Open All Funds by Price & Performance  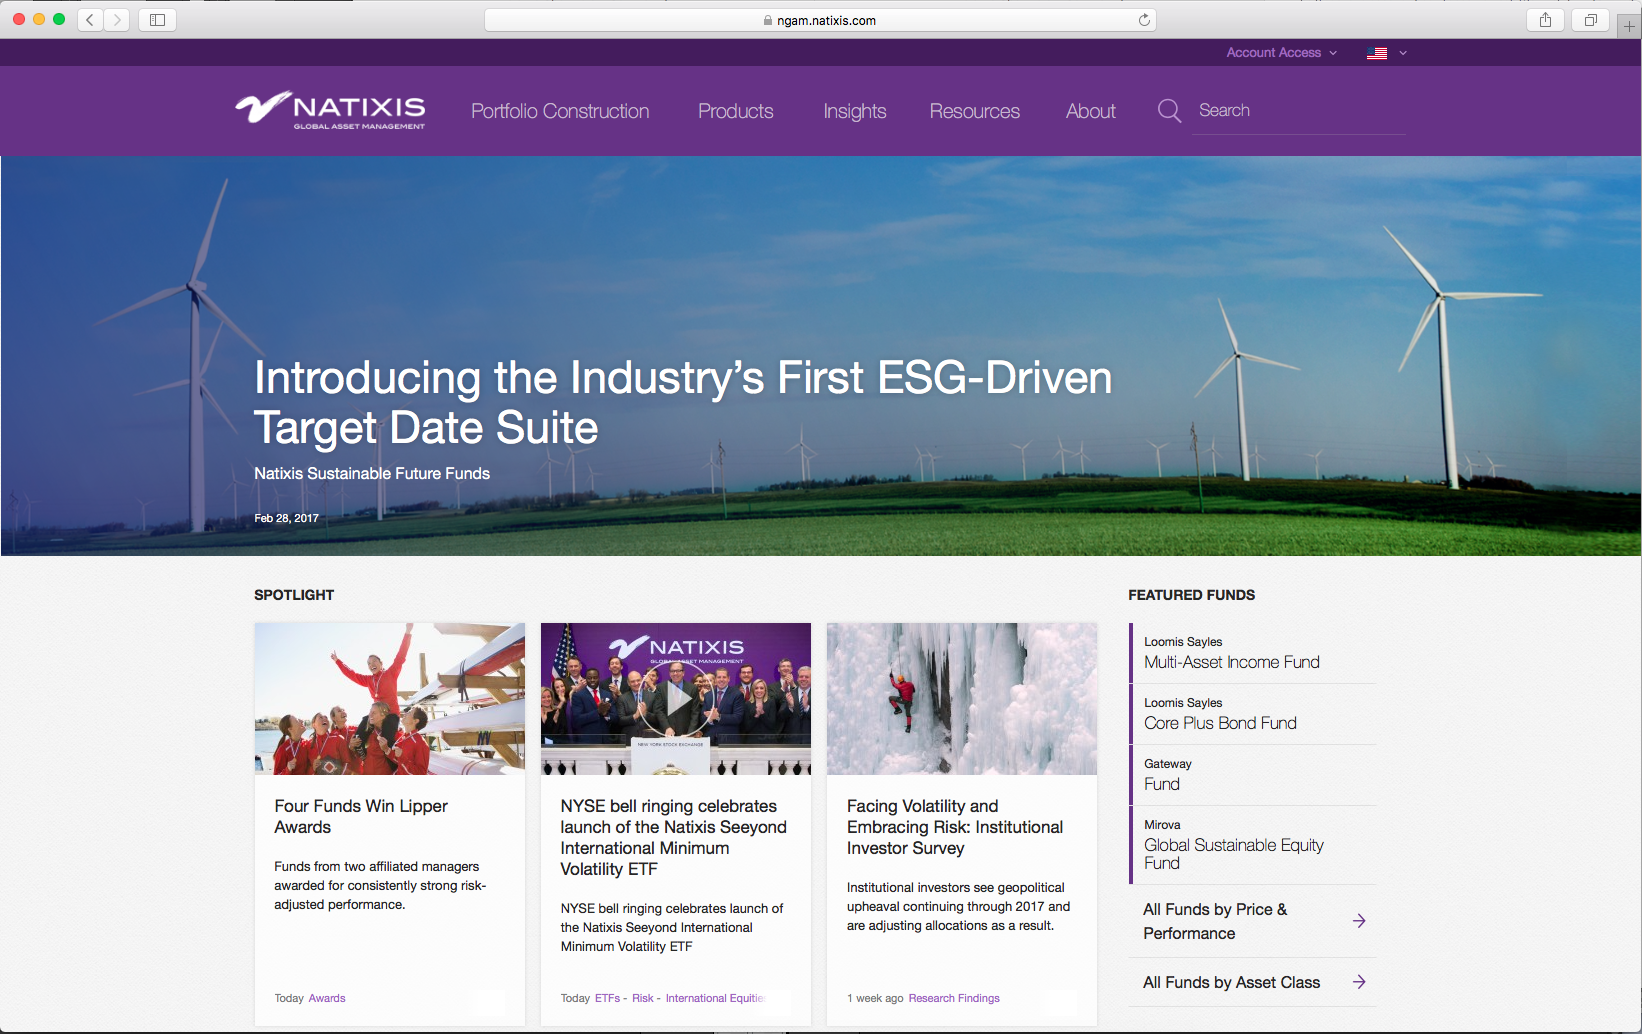click(x=1215, y=921)
